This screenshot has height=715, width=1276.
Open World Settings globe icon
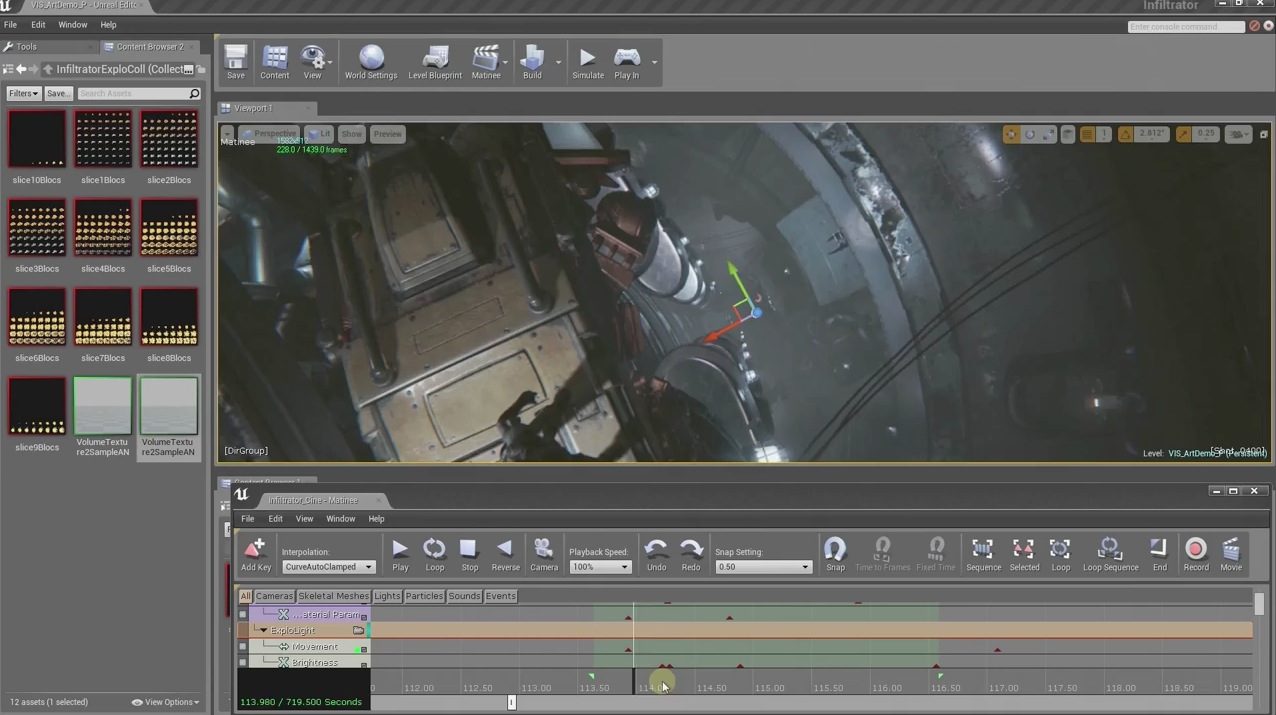point(371,62)
